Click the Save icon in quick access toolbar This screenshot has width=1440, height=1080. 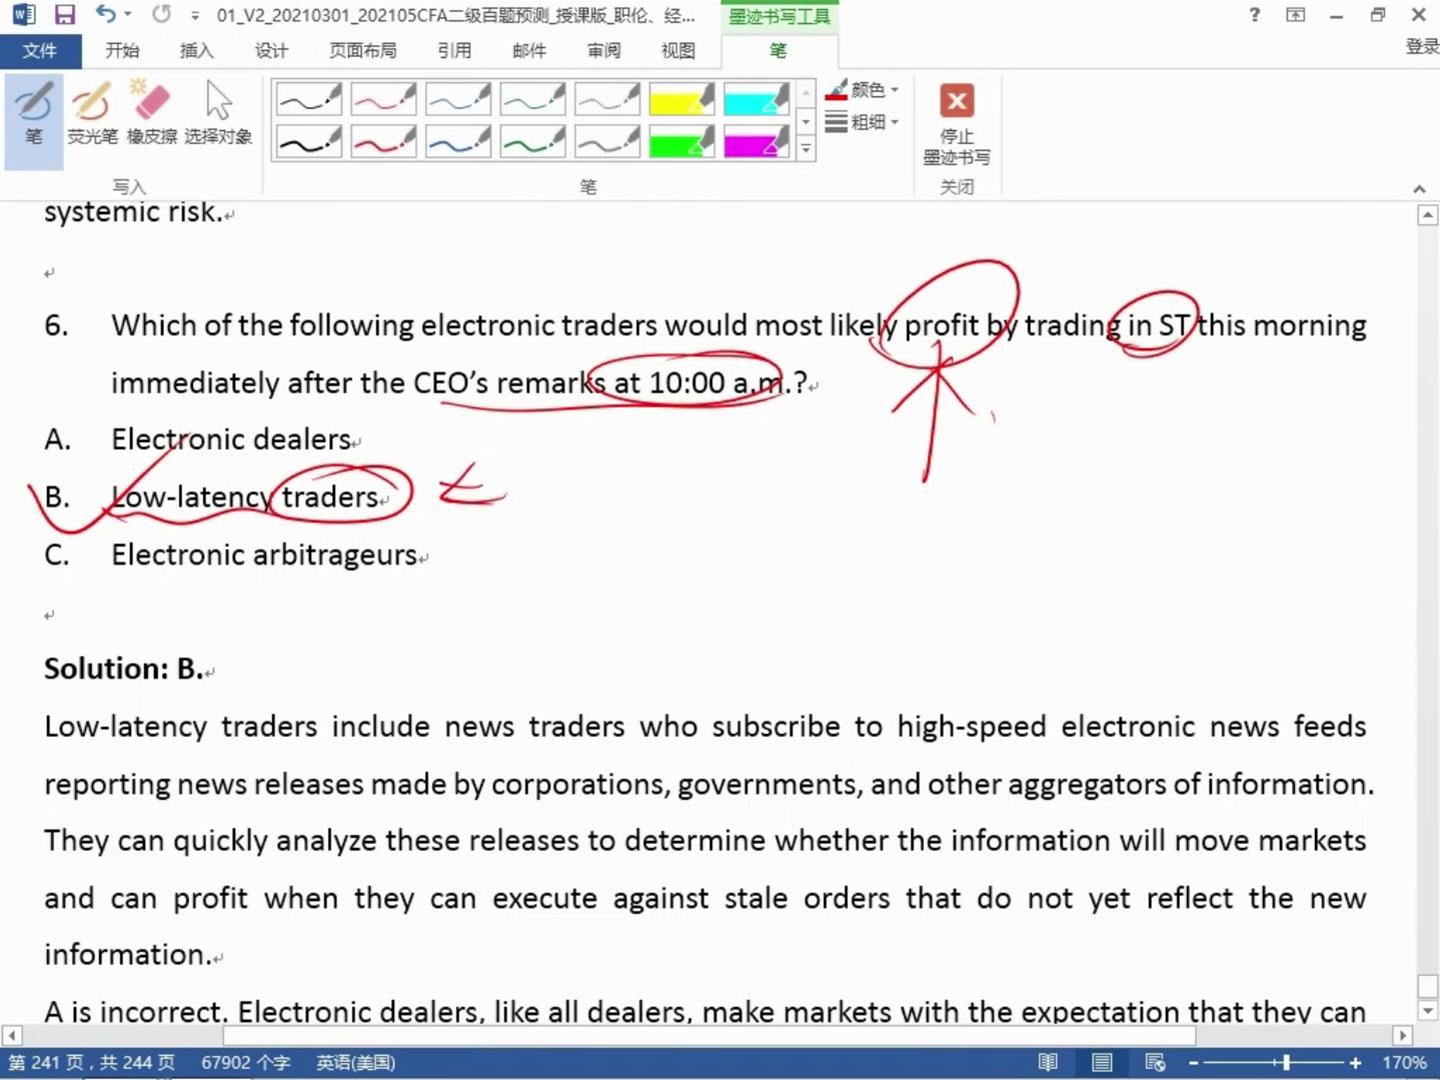tap(65, 15)
